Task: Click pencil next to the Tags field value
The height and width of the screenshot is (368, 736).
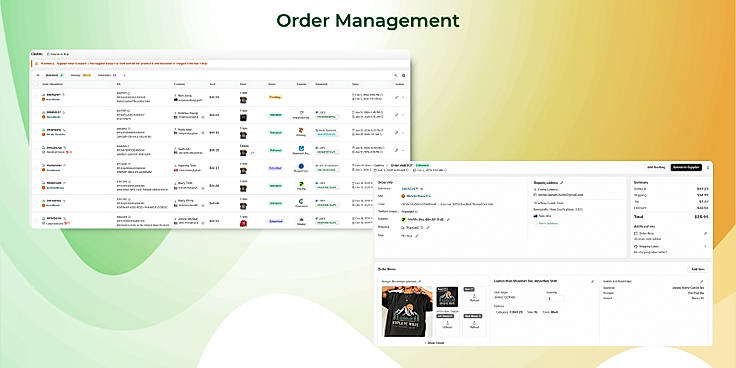Action: 416,236
